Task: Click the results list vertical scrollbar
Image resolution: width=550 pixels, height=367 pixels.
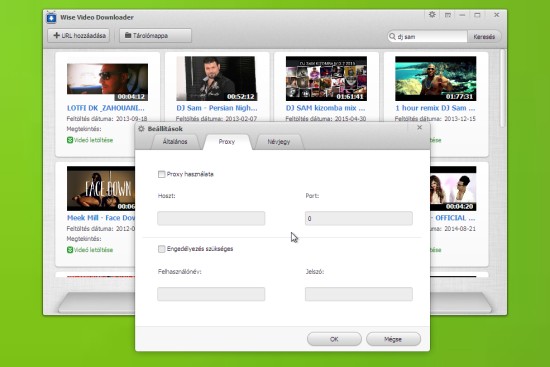Action: click(502, 88)
